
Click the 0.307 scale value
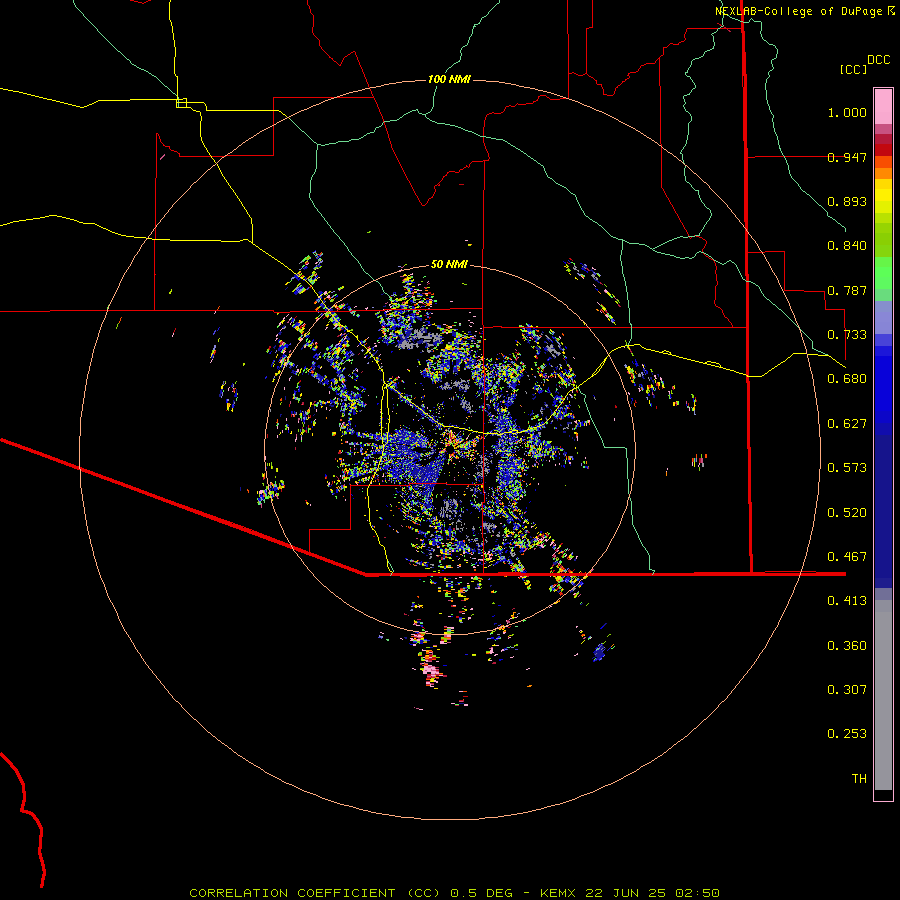847,690
